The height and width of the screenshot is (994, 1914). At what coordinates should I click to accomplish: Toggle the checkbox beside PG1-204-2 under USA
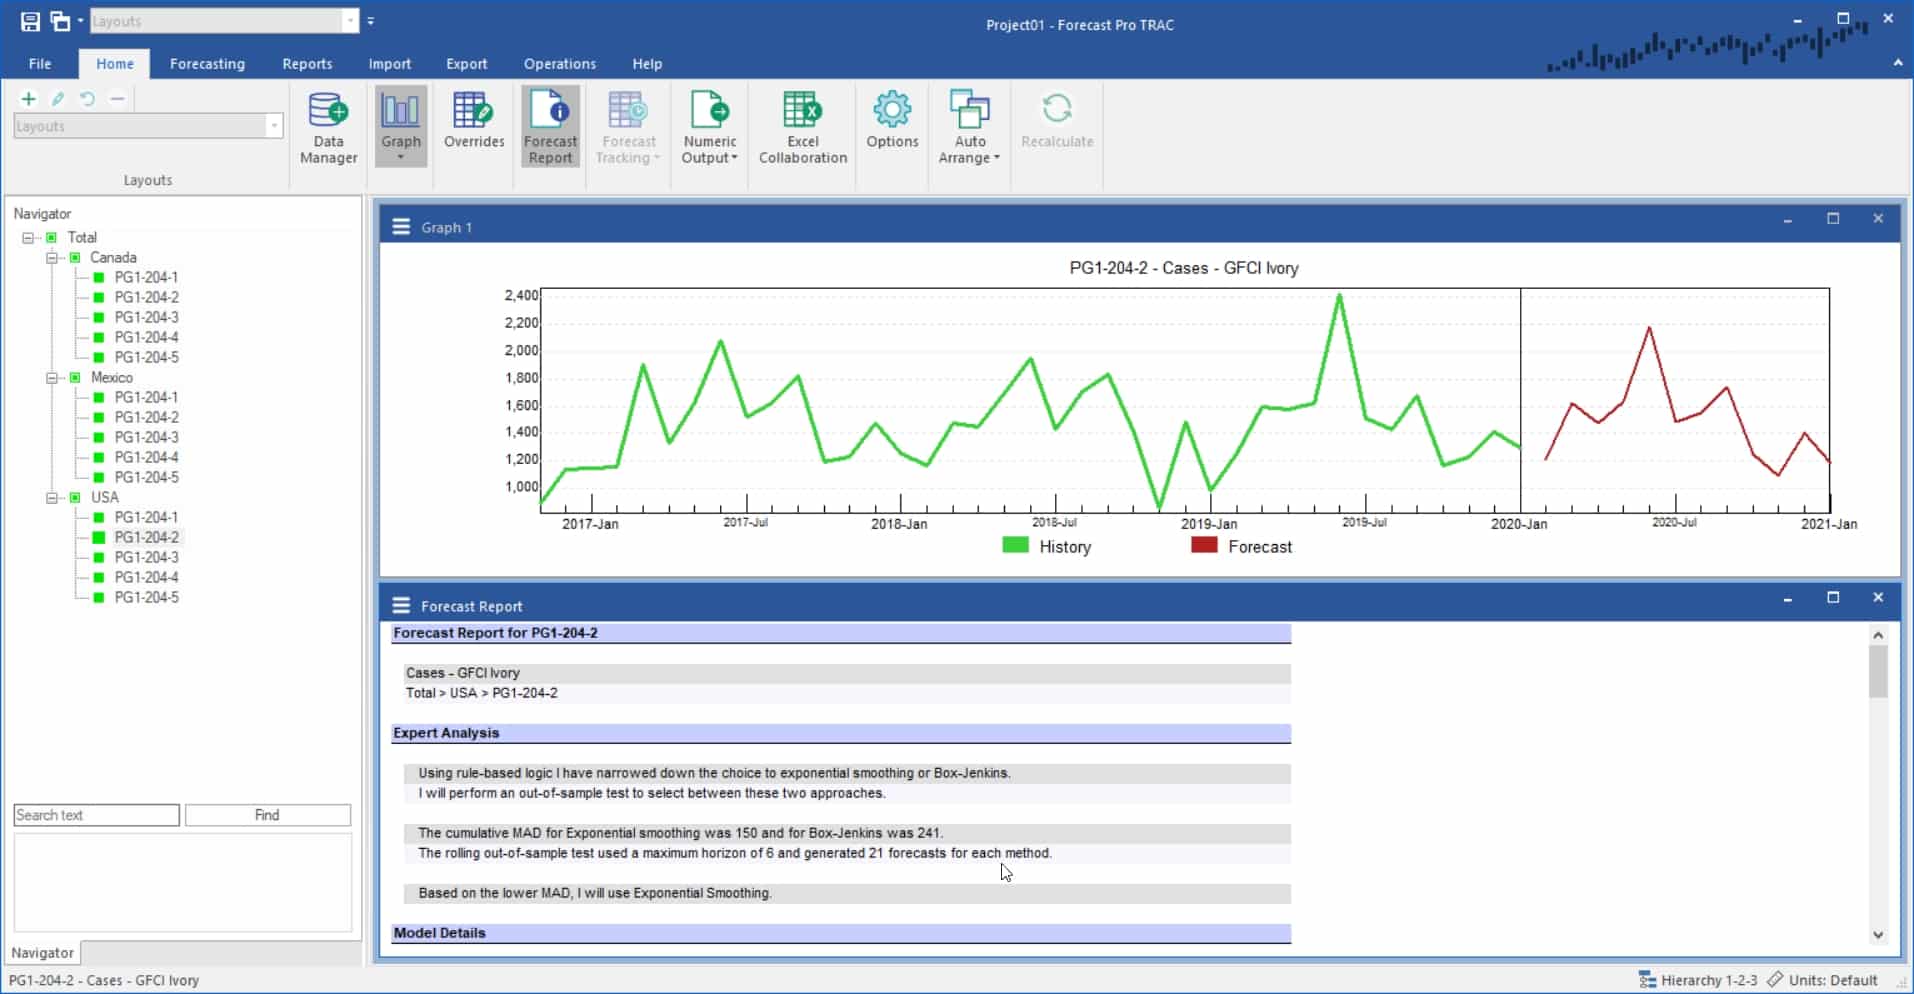tap(97, 537)
